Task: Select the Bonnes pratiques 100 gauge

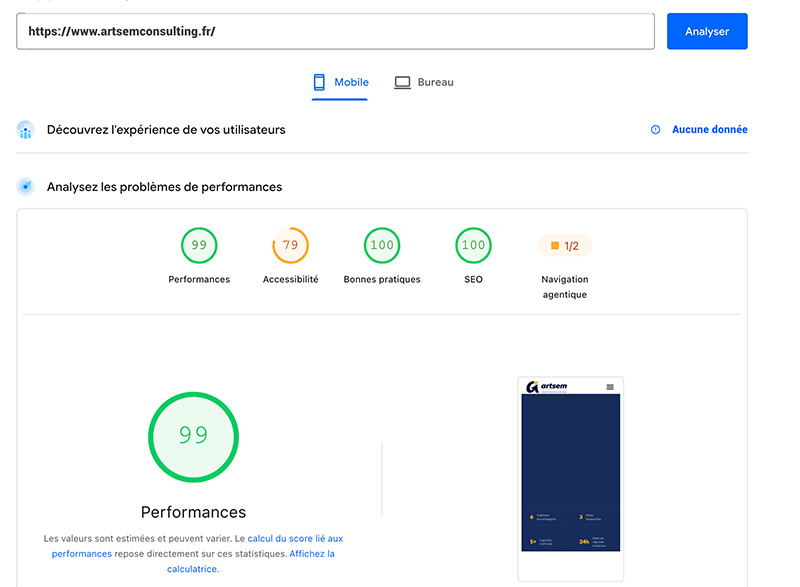Action: point(382,245)
